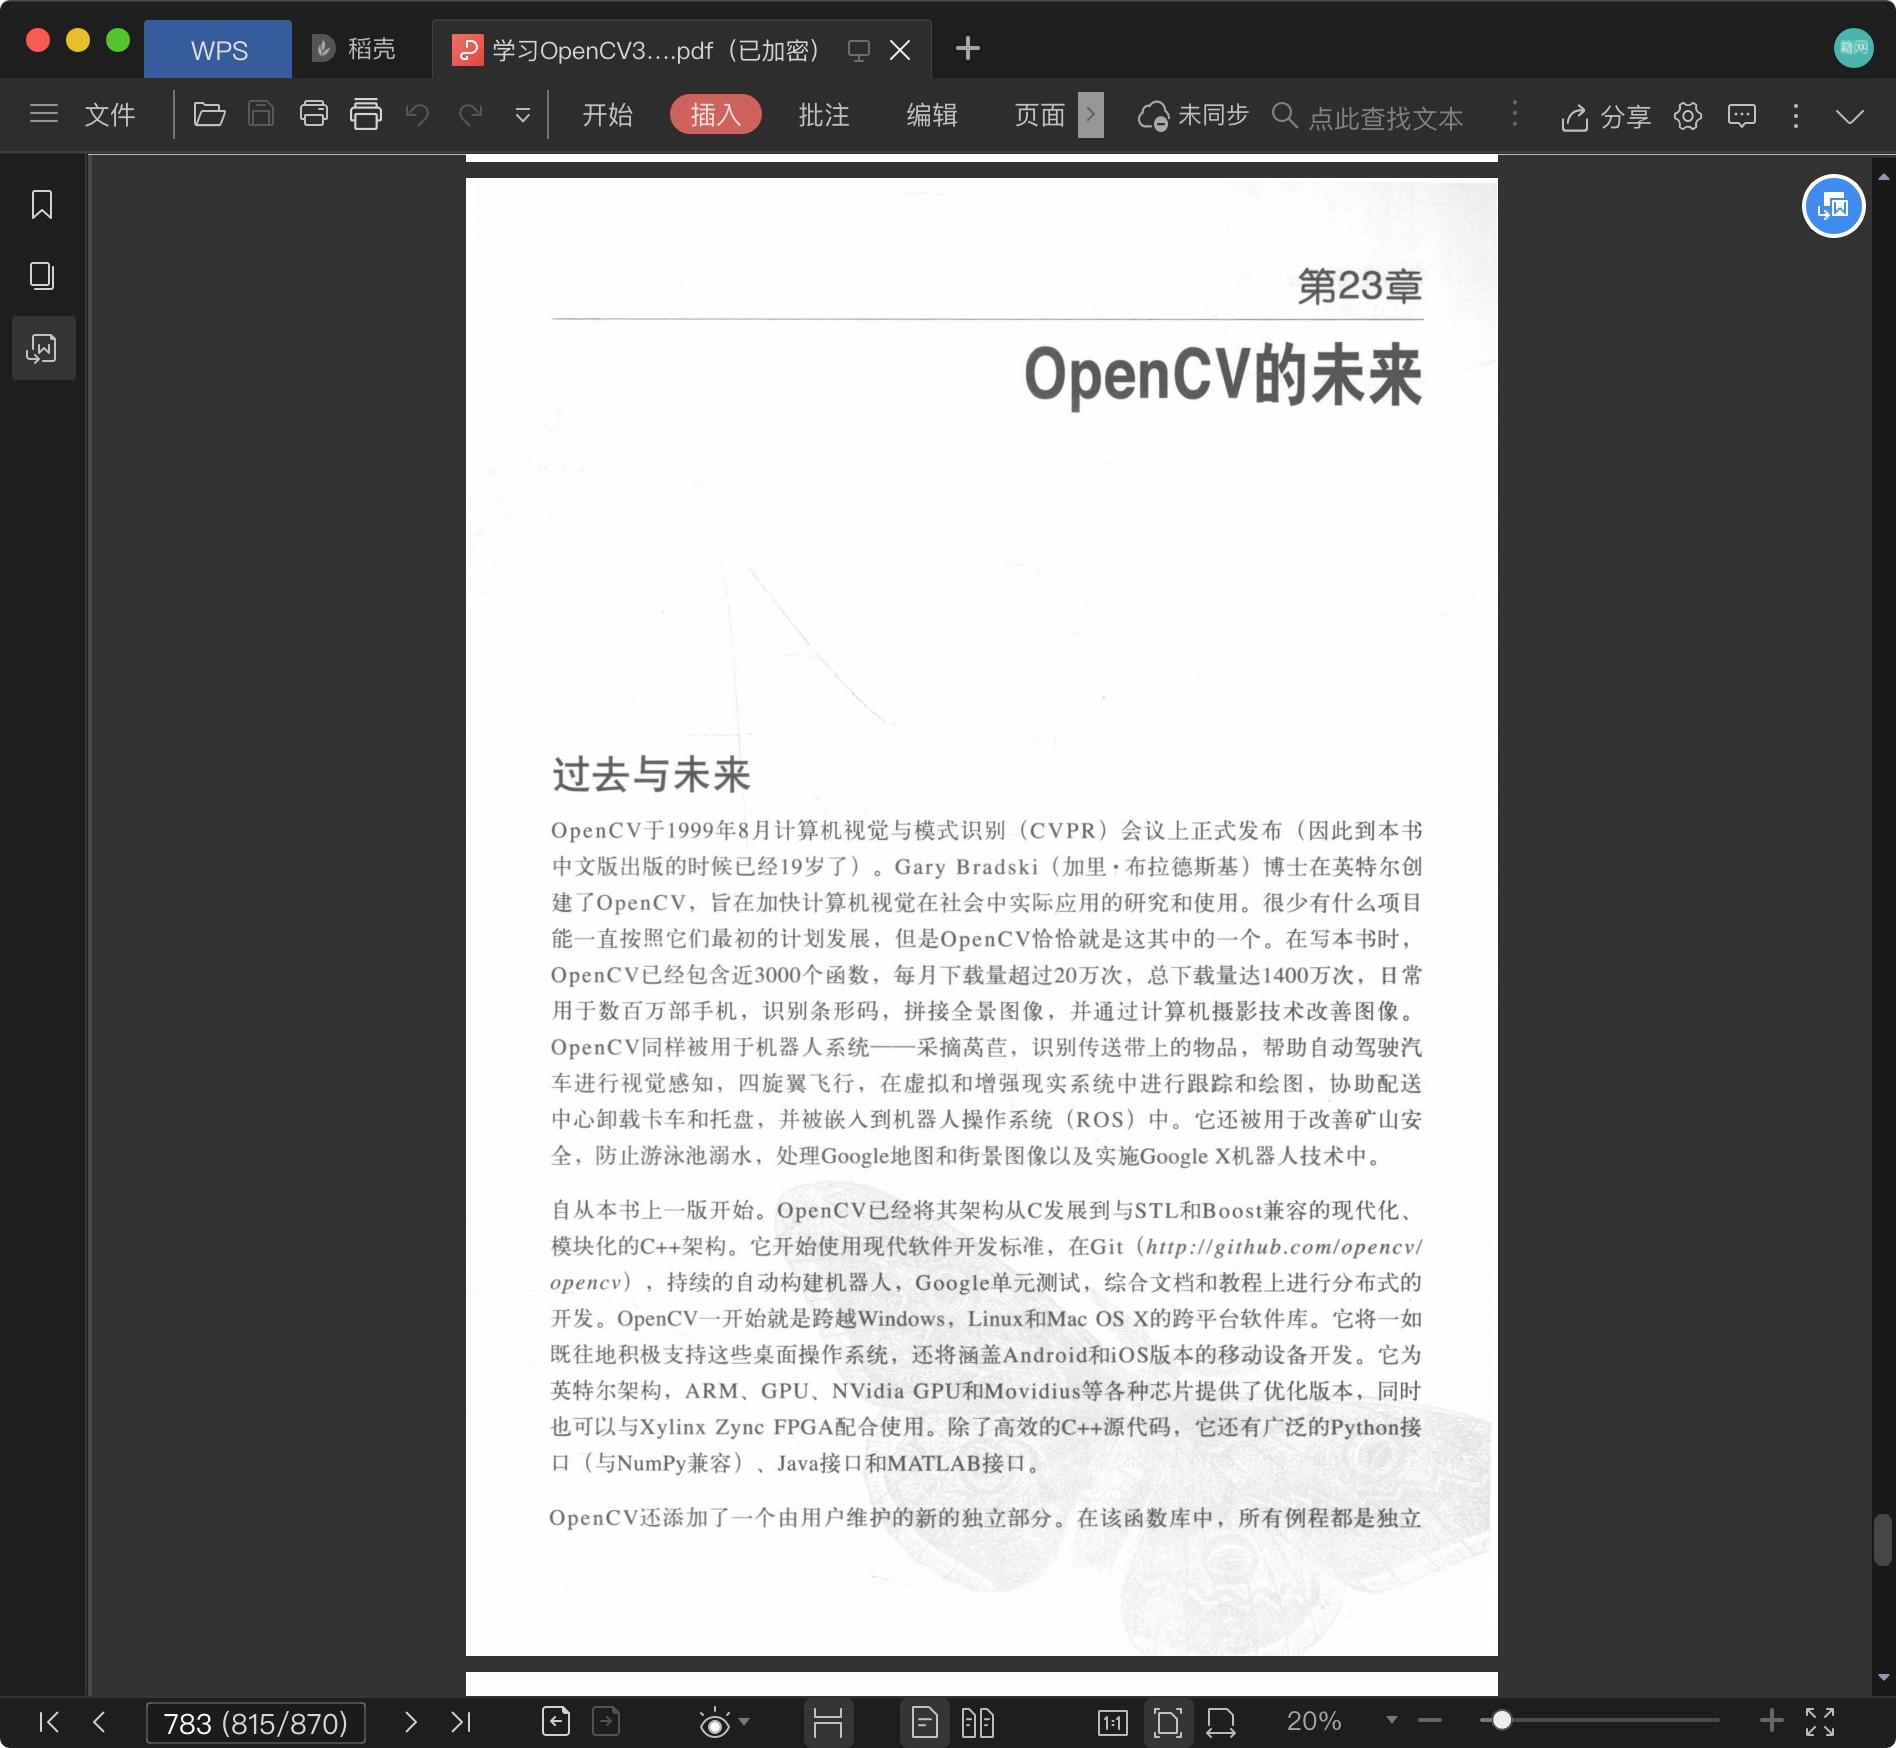This screenshot has height=1748, width=1896.
Task: Switch to the 批注 tab
Action: click(824, 115)
